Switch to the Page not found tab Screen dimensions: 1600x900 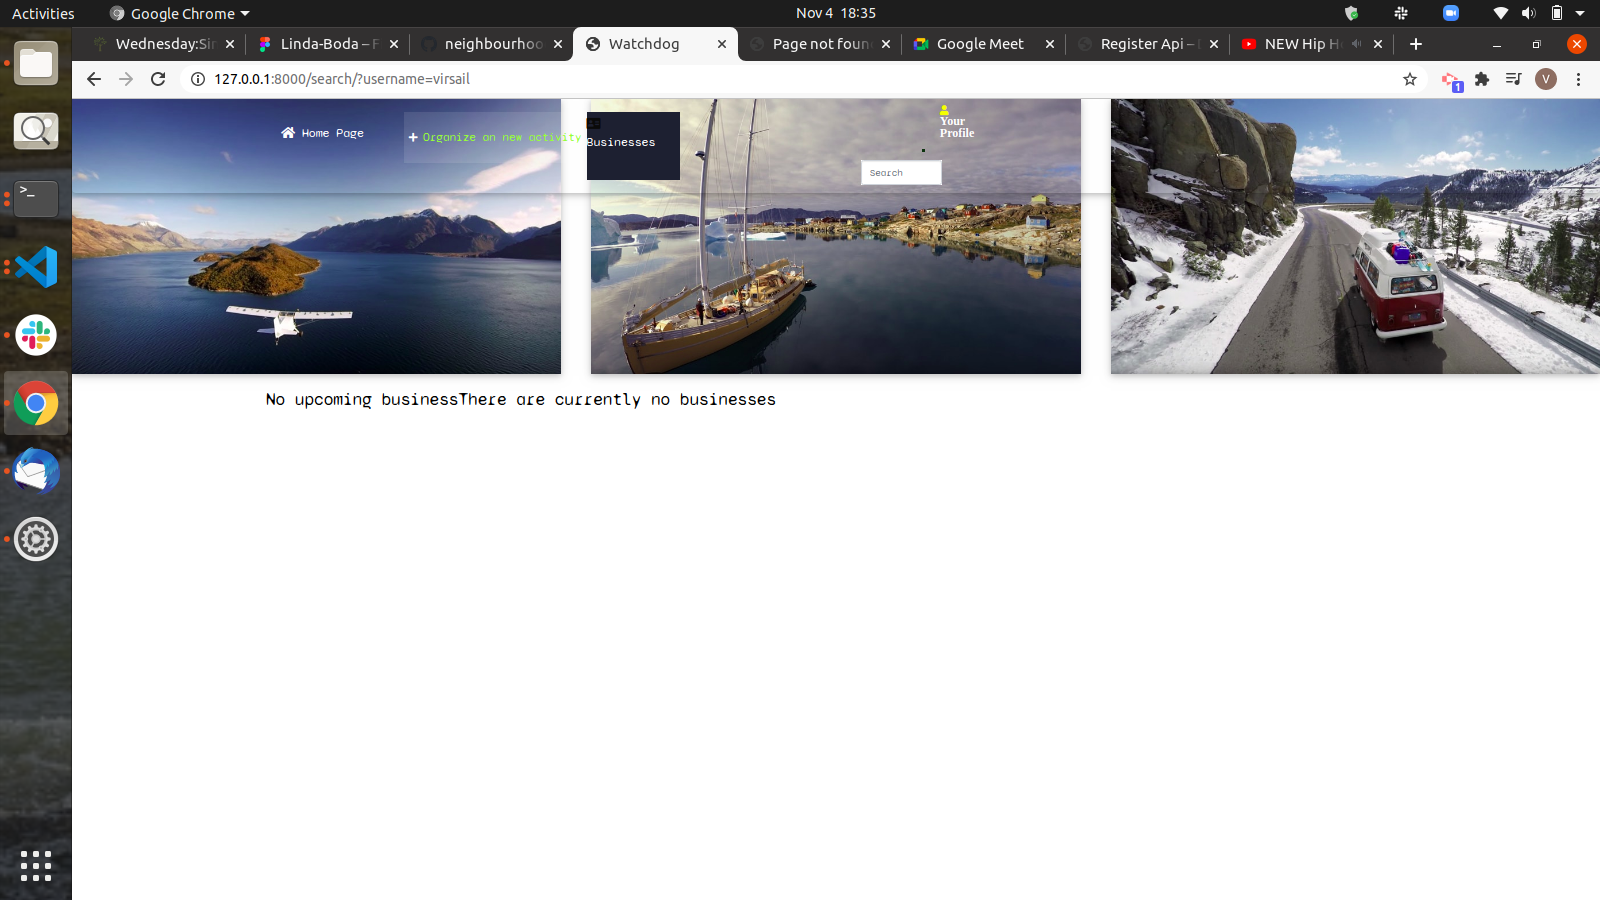(x=820, y=44)
